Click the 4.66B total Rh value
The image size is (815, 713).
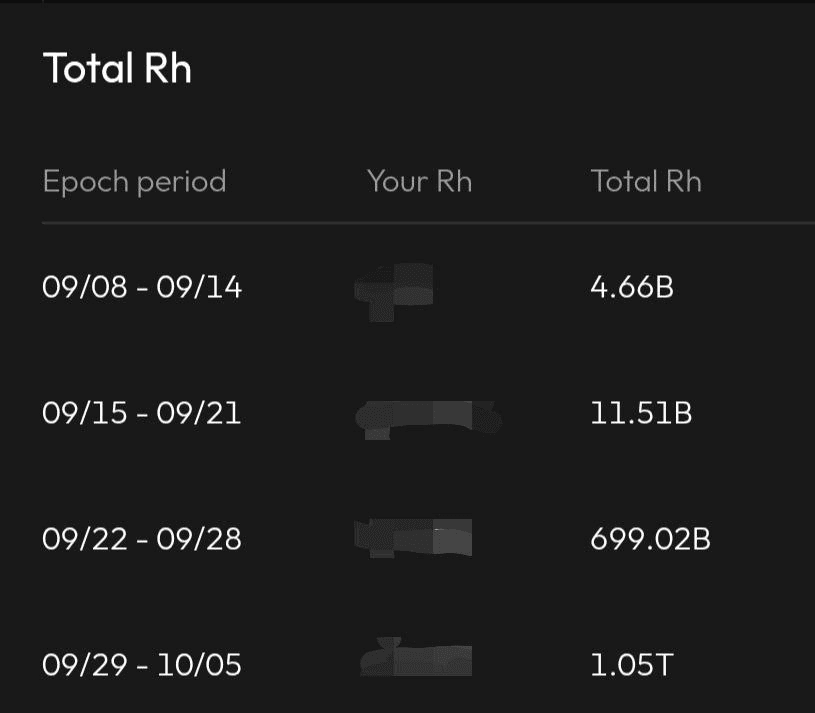(632, 288)
